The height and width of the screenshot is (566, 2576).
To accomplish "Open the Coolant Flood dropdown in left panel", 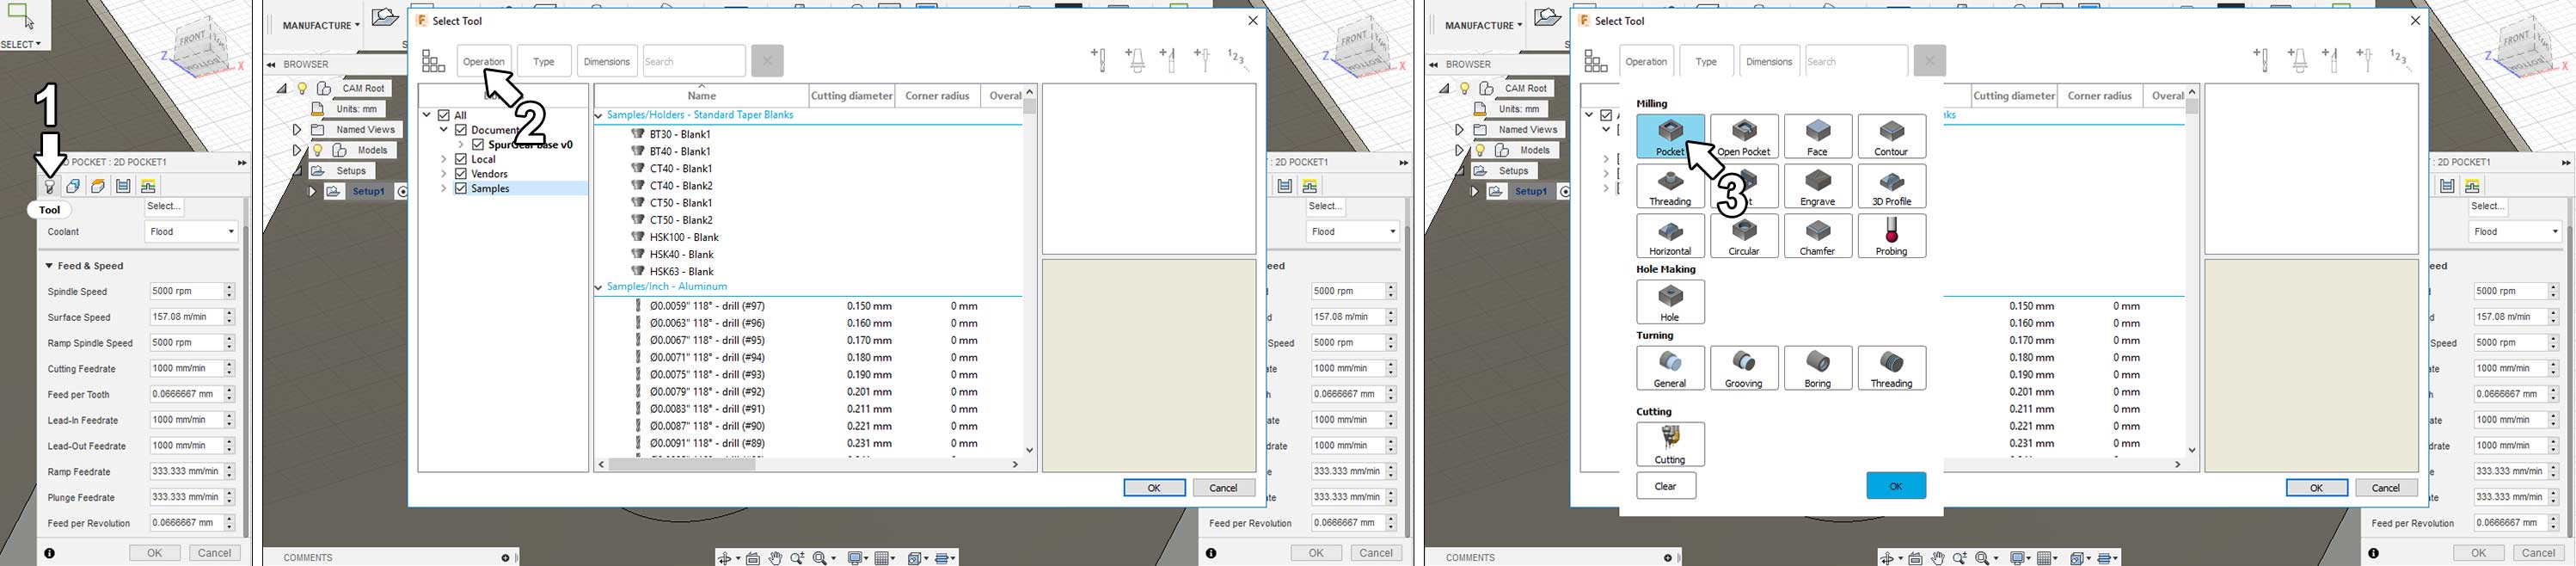I will point(191,232).
